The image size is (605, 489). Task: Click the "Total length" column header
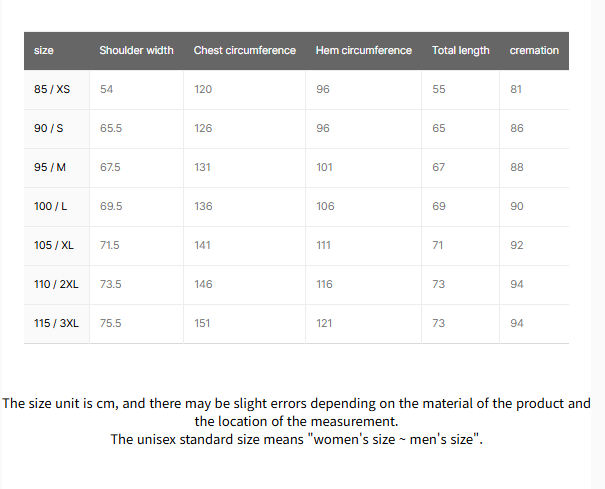(461, 50)
